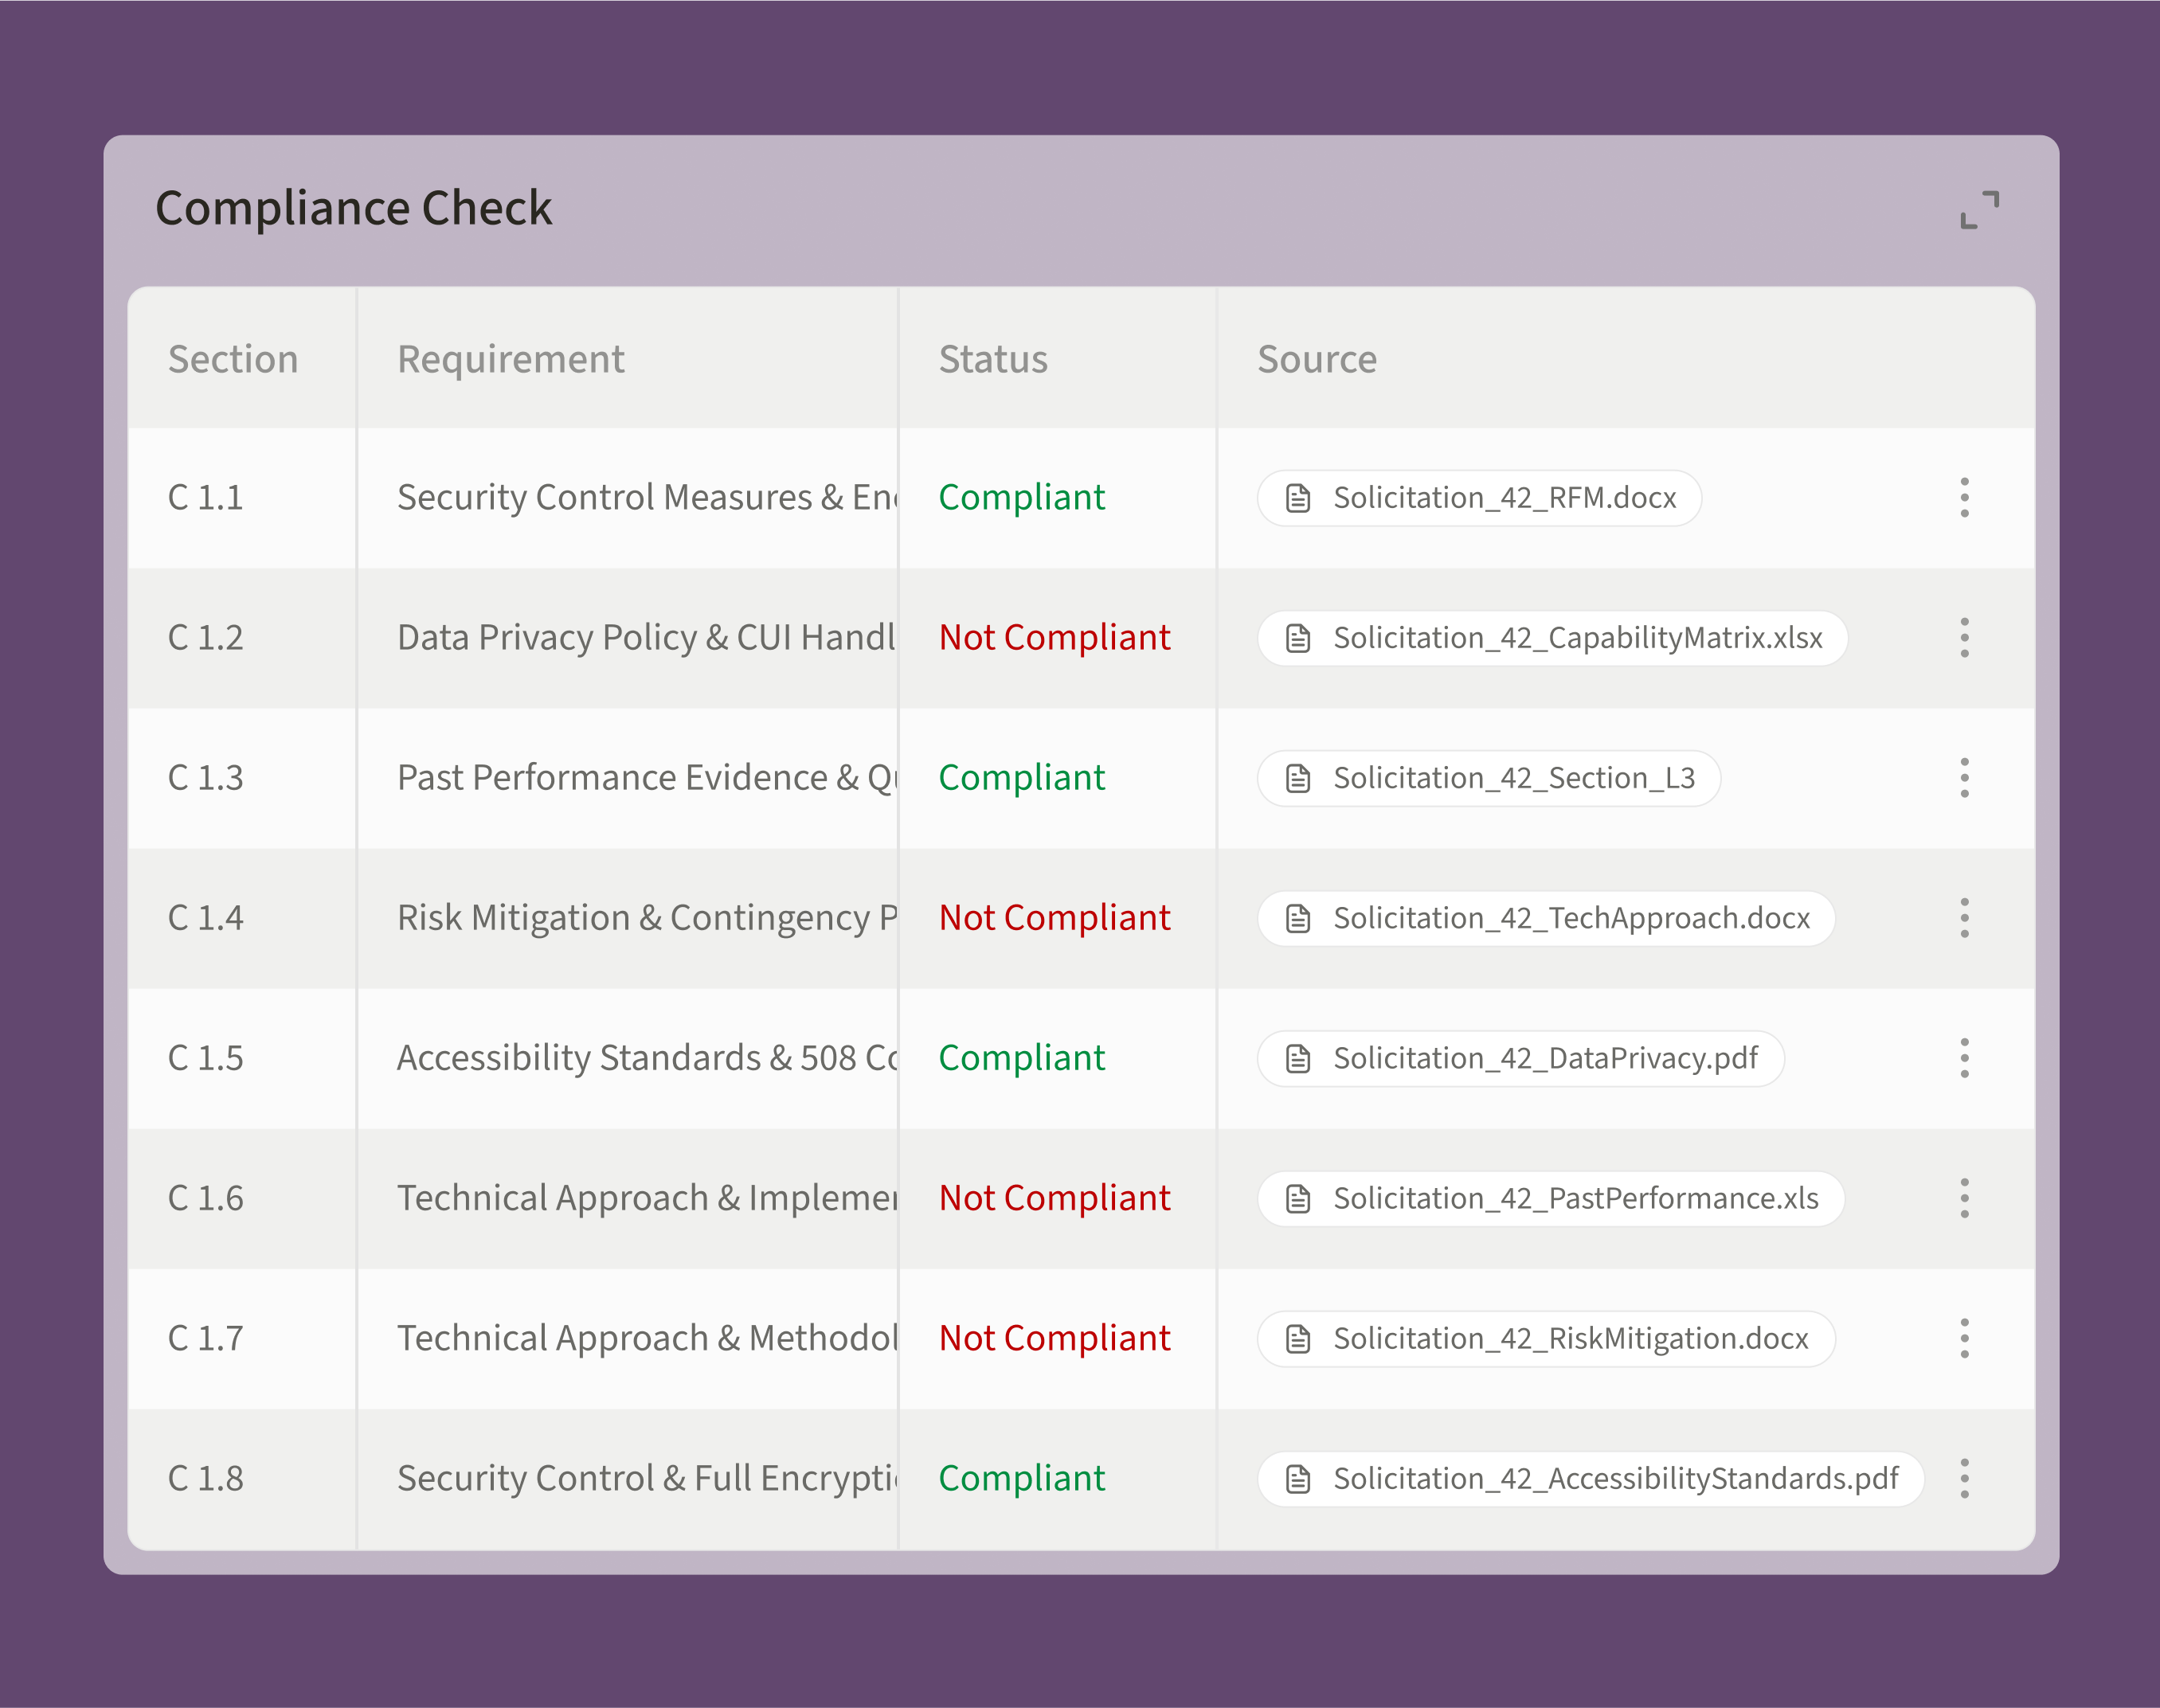Open the Solicitation_42_RFM.docx source file
The image size is (2160, 1708).
1479,498
